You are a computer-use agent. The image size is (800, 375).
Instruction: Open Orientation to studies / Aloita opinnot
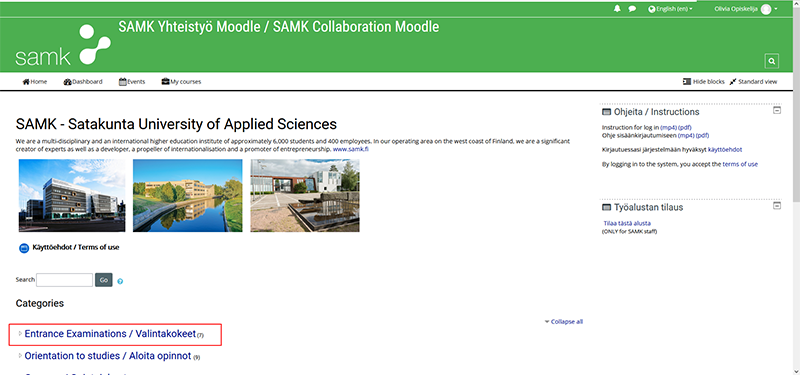click(x=108, y=356)
